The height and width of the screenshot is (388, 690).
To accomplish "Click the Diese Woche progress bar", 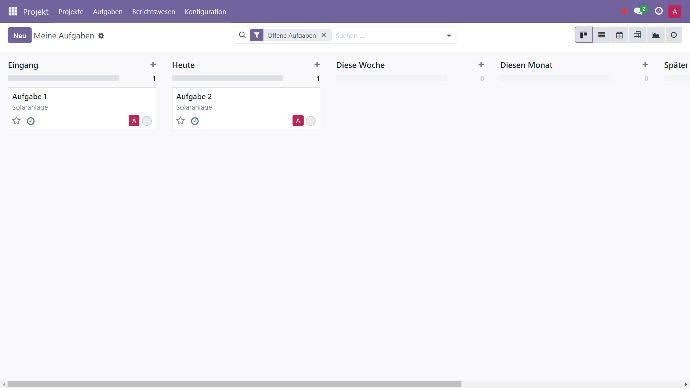I will coord(392,78).
